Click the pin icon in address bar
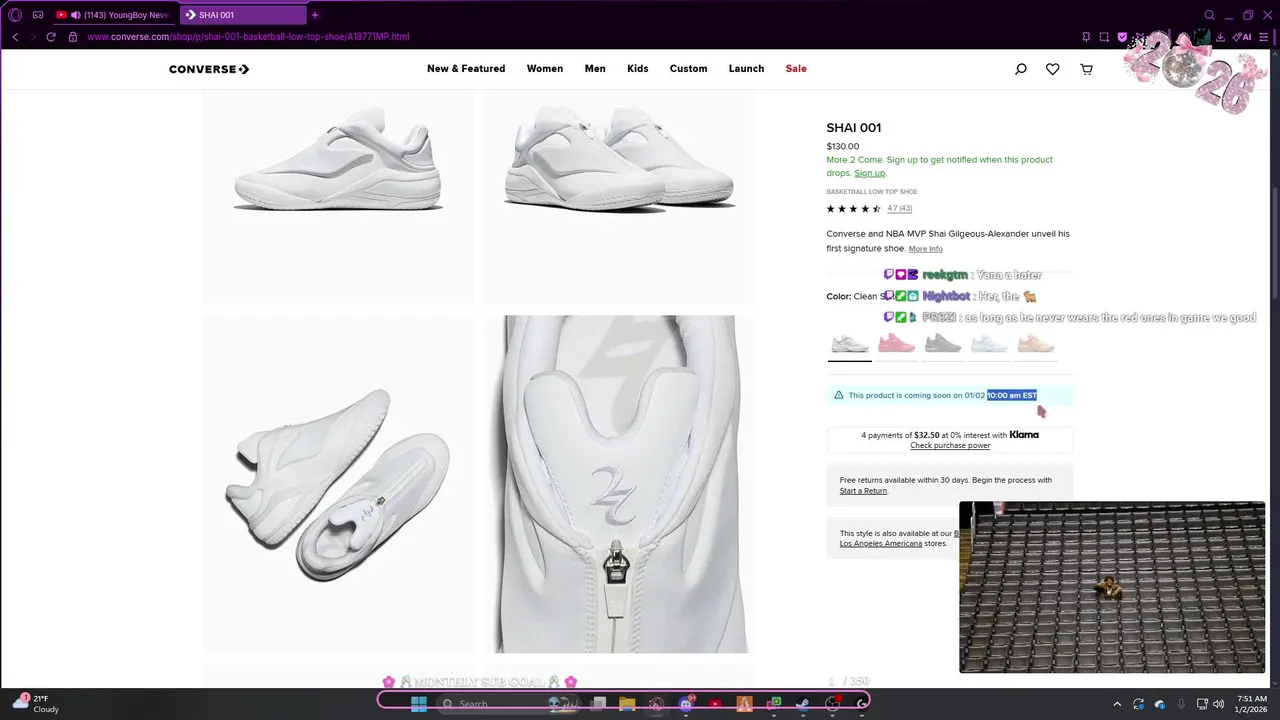This screenshot has height=720, width=1280. [x=1086, y=37]
